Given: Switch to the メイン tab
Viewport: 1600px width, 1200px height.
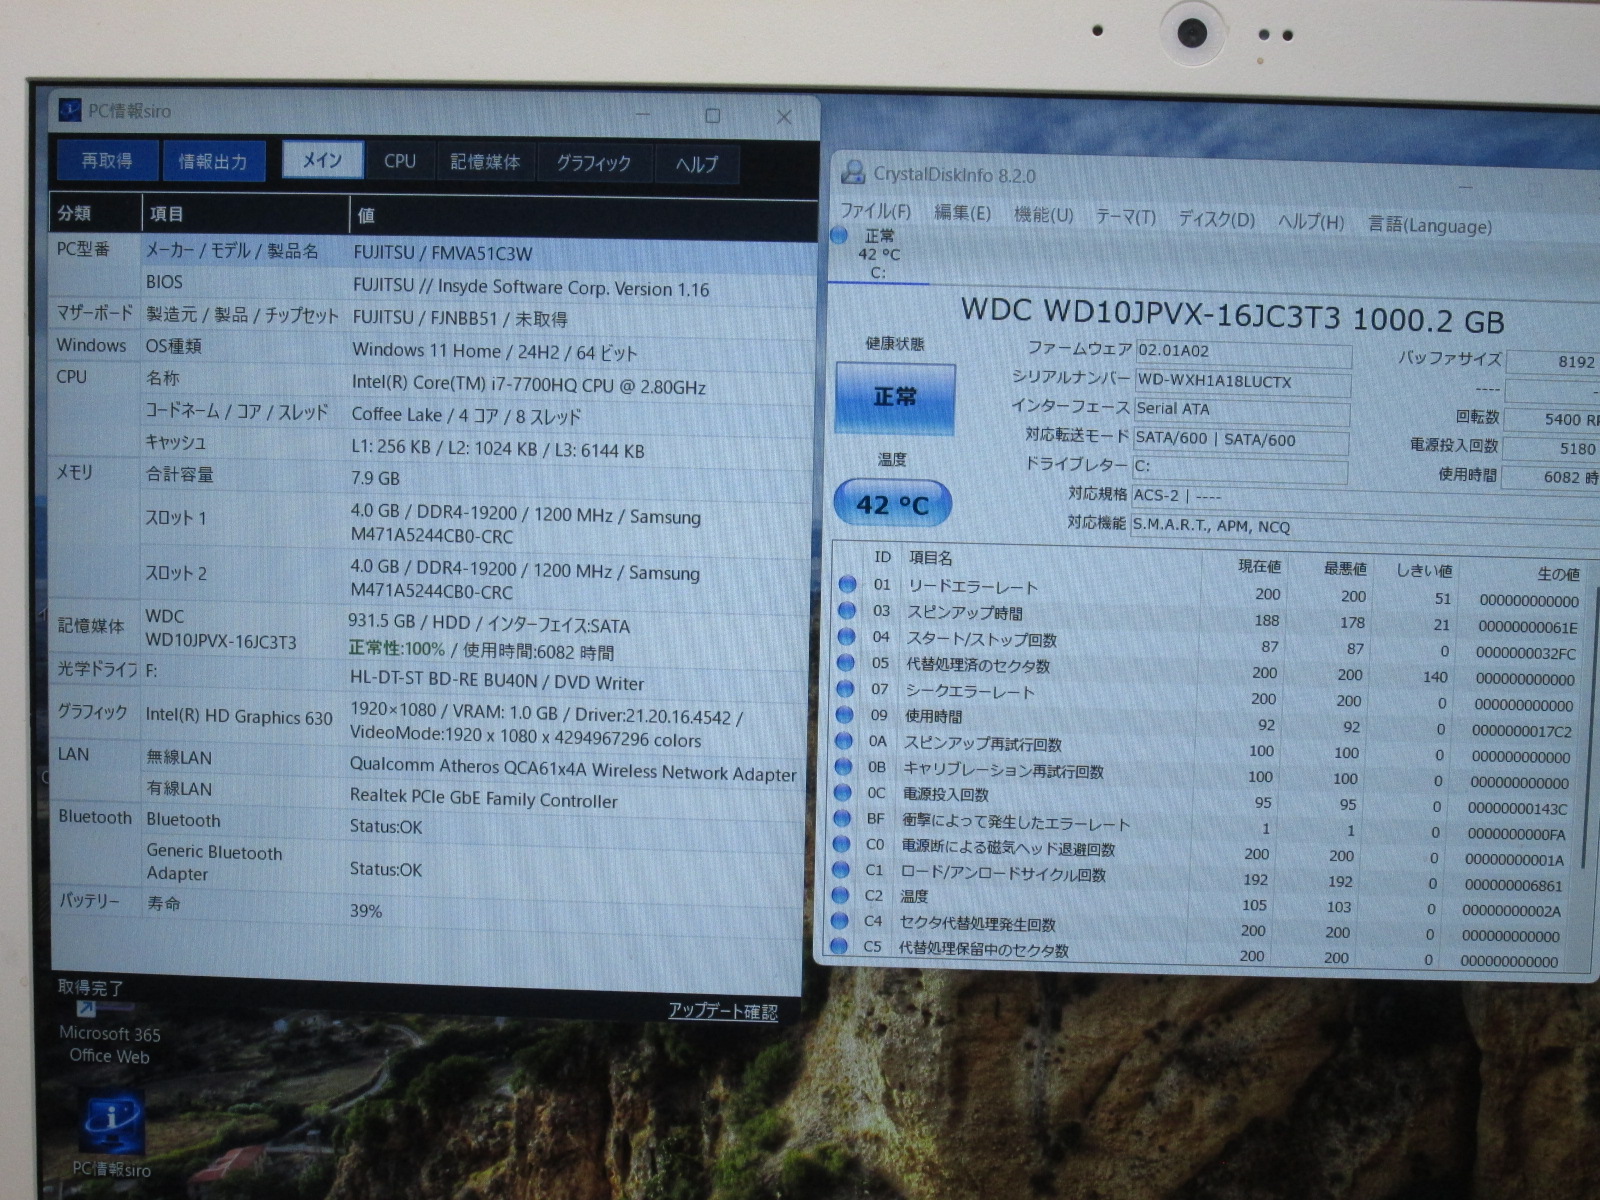Looking at the screenshot, I should pyautogui.click(x=322, y=160).
